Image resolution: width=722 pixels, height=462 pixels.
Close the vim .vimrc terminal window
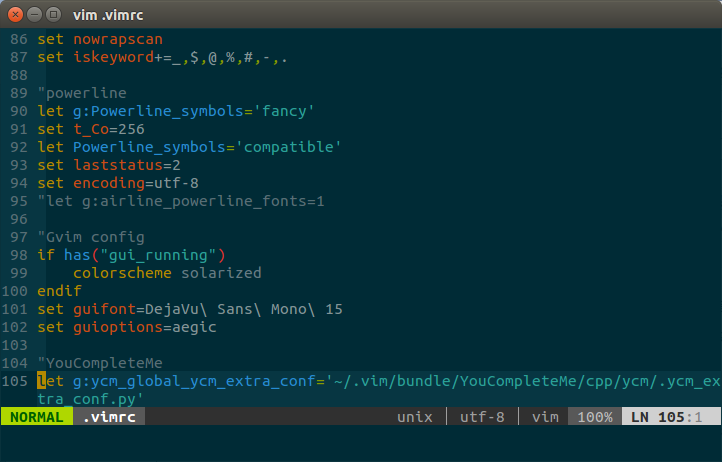pyautogui.click(x=15, y=15)
